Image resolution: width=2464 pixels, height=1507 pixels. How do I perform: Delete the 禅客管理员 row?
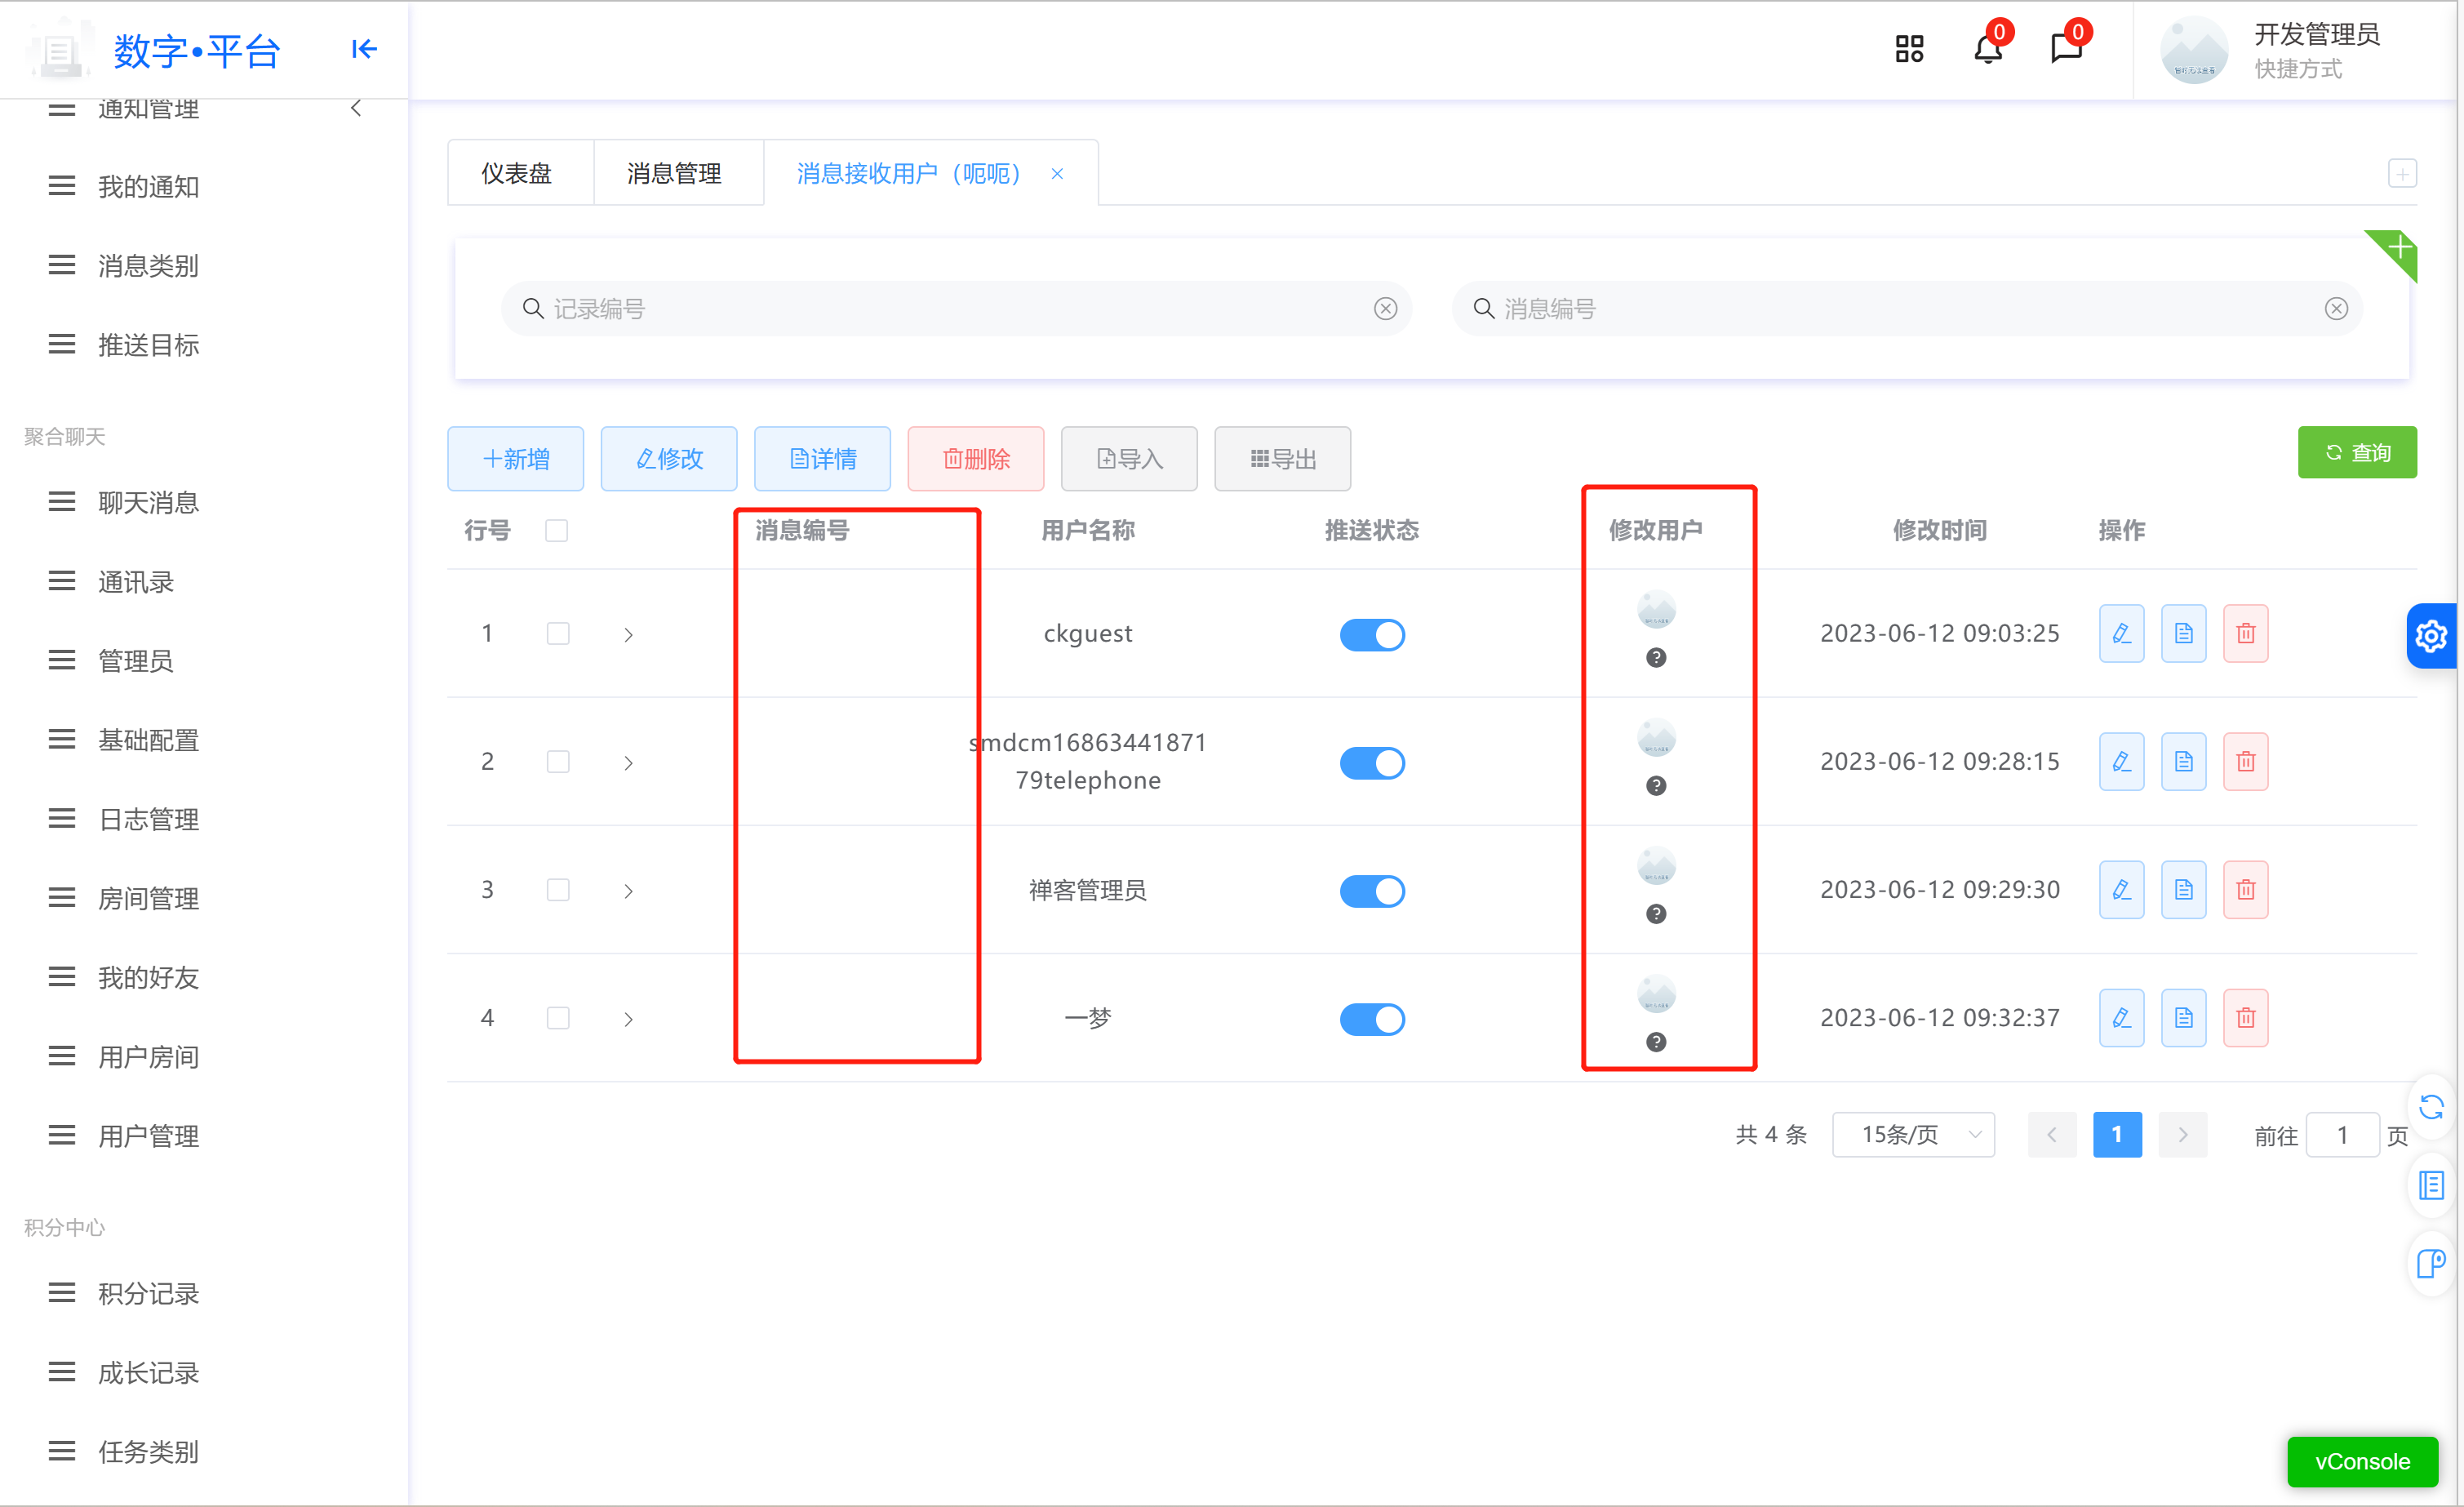tap(2245, 889)
